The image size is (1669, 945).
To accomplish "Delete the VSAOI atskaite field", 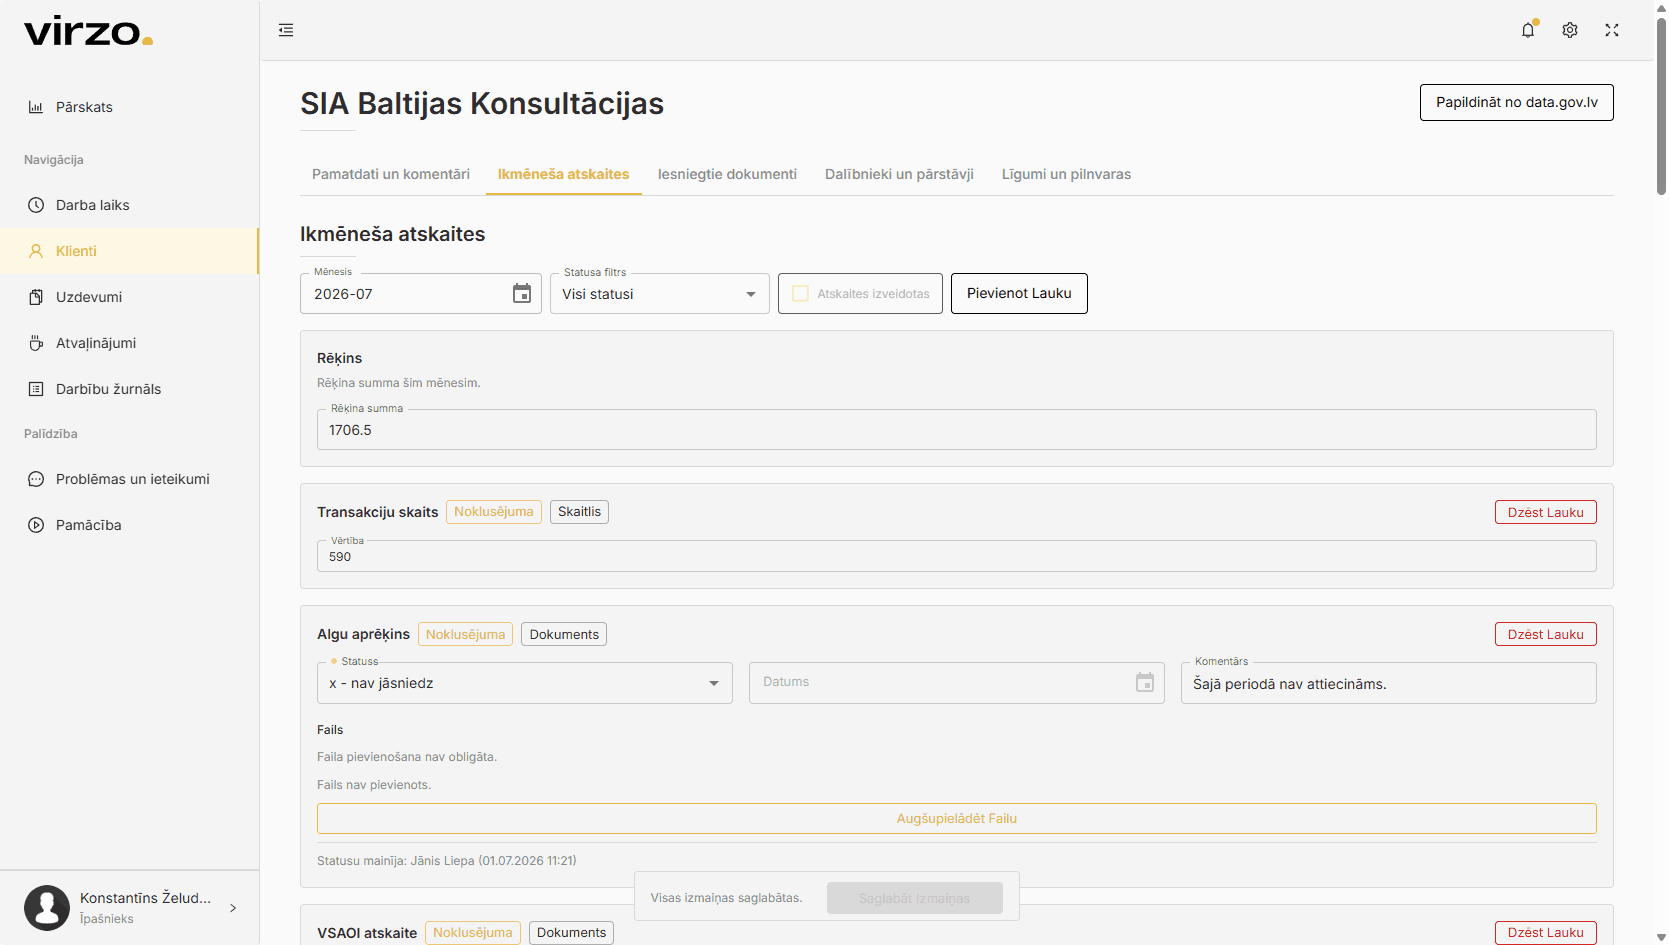I will [x=1545, y=932].
